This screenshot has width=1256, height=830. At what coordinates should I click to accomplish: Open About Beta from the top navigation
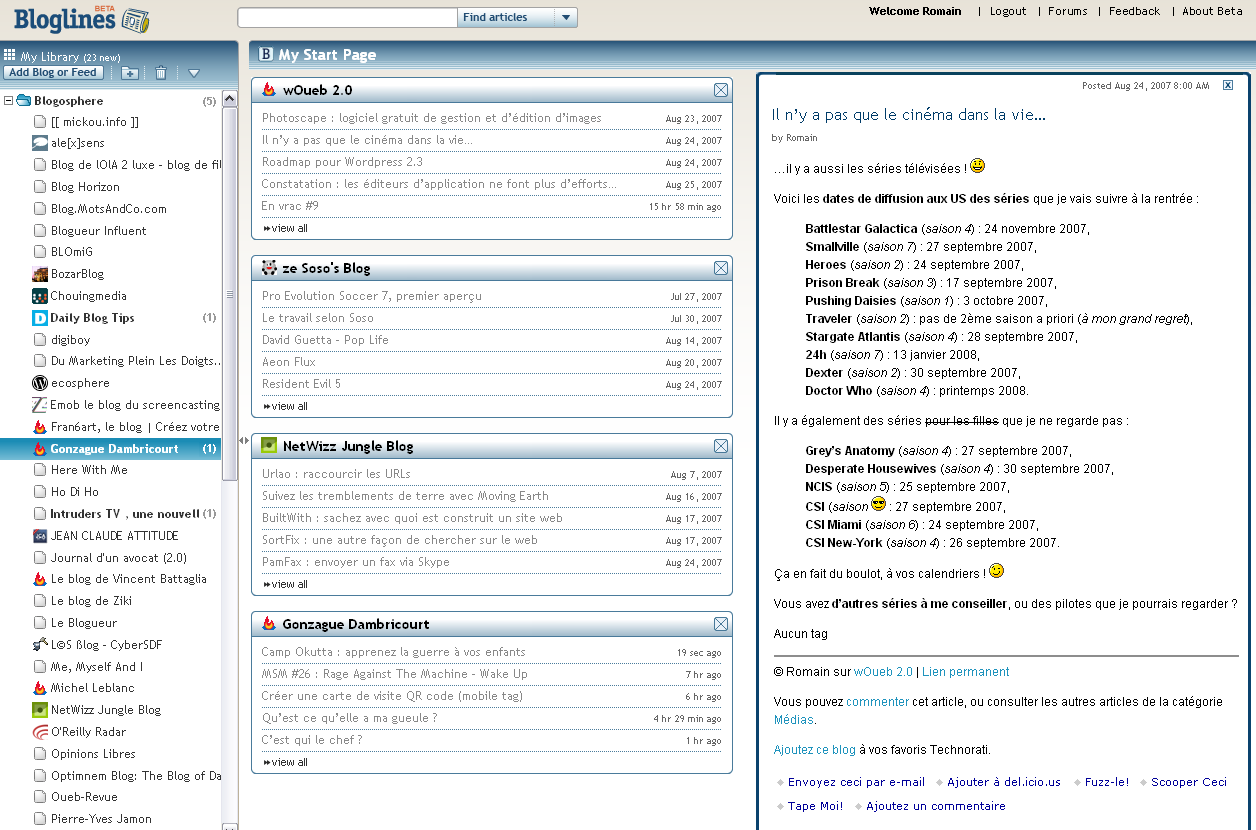[1212, 11]
